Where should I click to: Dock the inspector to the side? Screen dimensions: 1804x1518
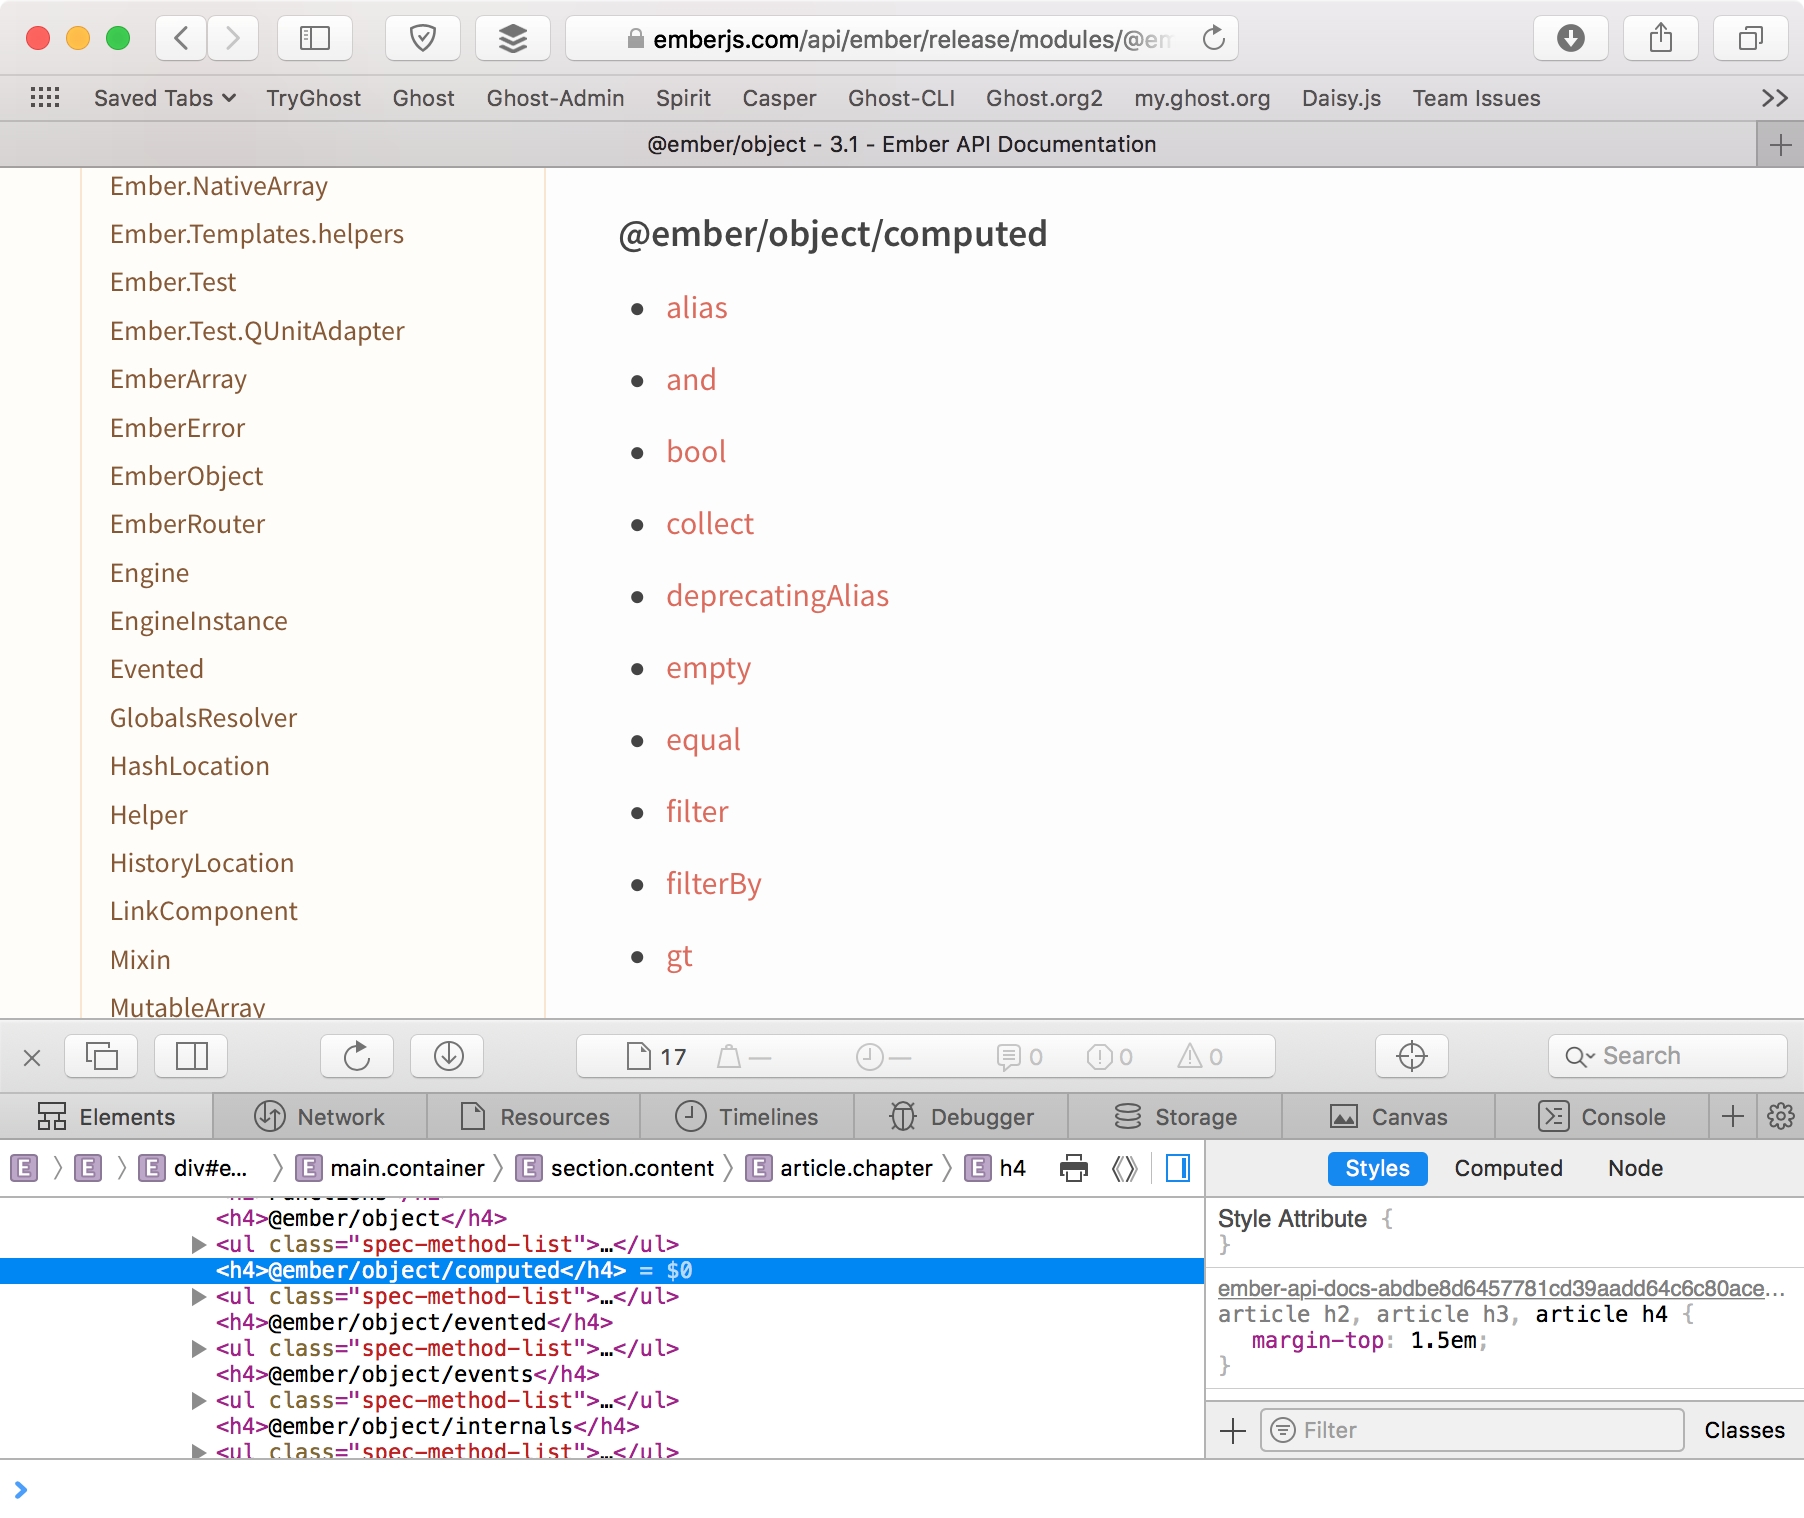(x=191, y=1056)
